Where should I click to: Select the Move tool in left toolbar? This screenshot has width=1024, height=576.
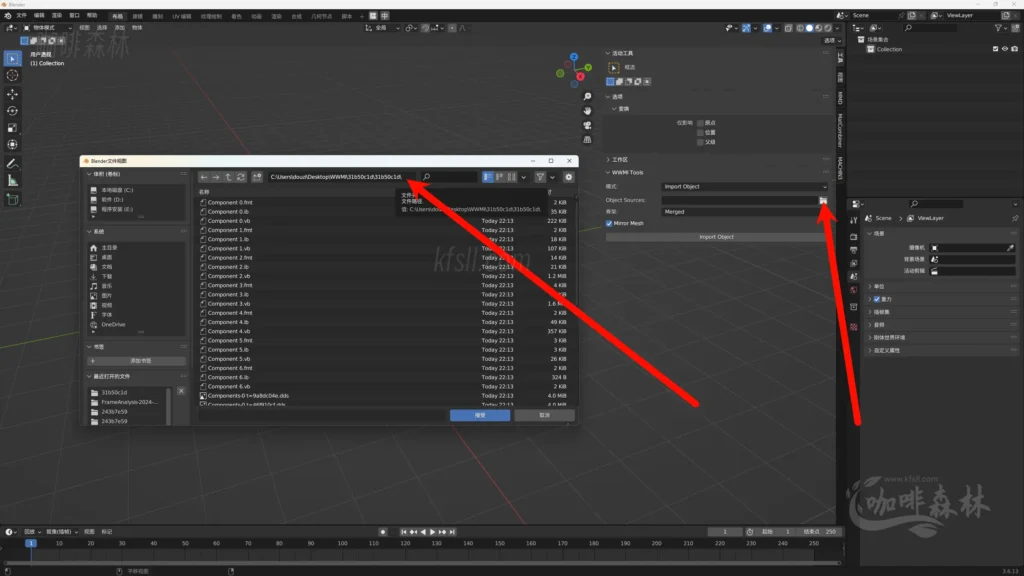[12, 93]
